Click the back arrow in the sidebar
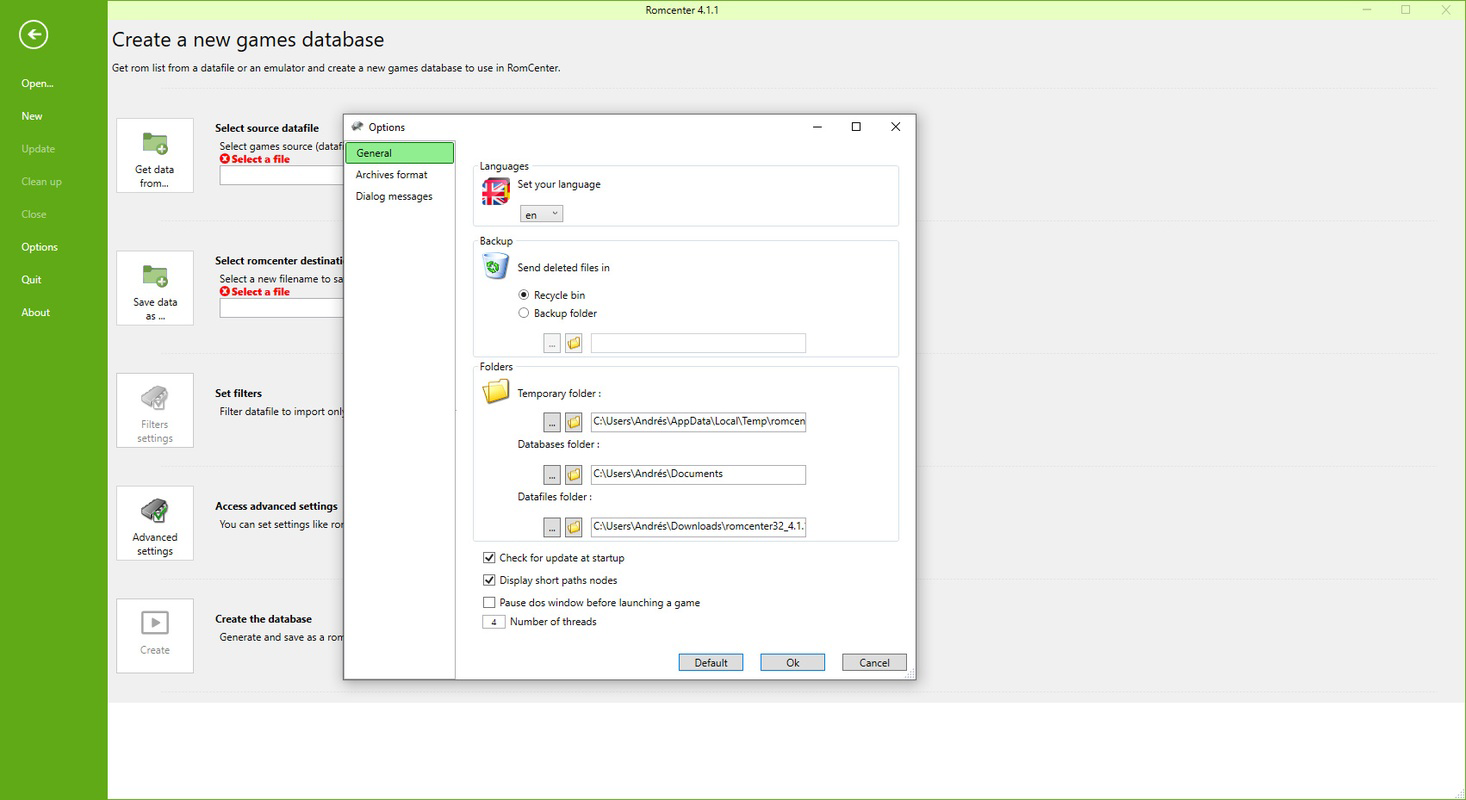 (x=33, y=35)
